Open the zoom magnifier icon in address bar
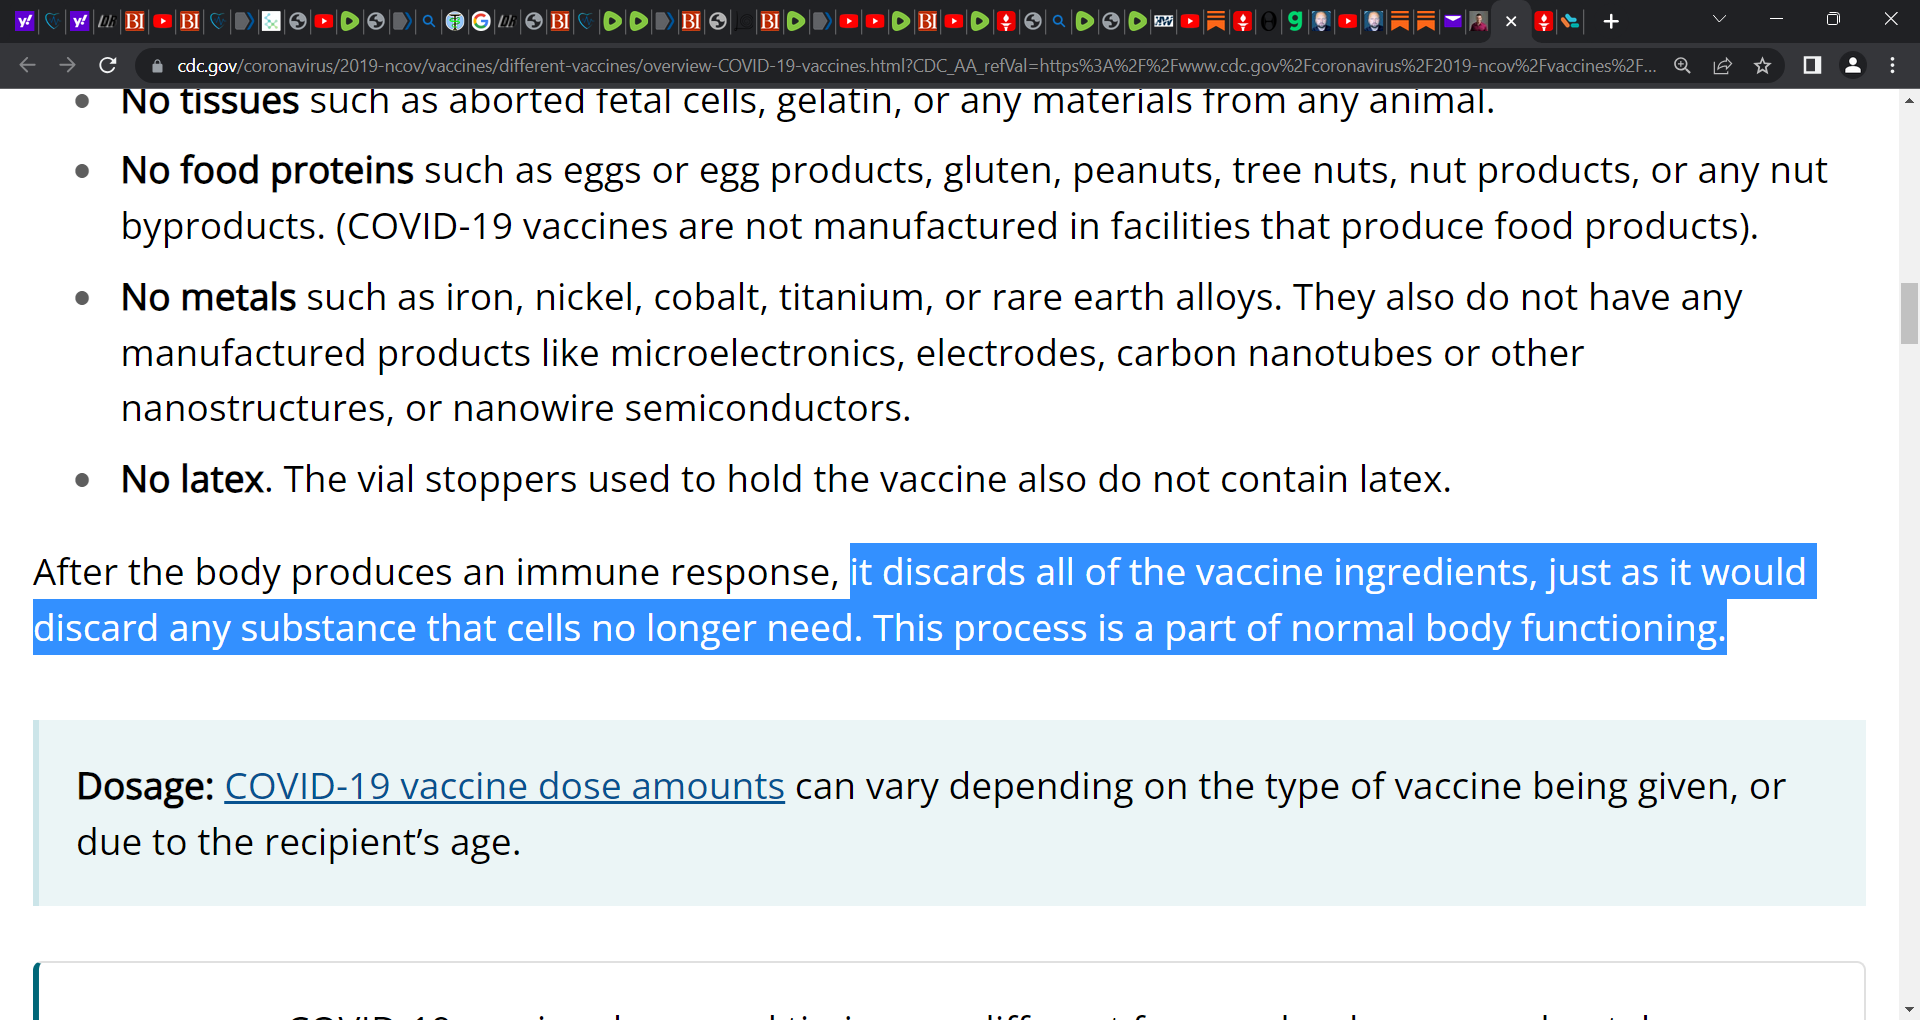 (1682, 65)
